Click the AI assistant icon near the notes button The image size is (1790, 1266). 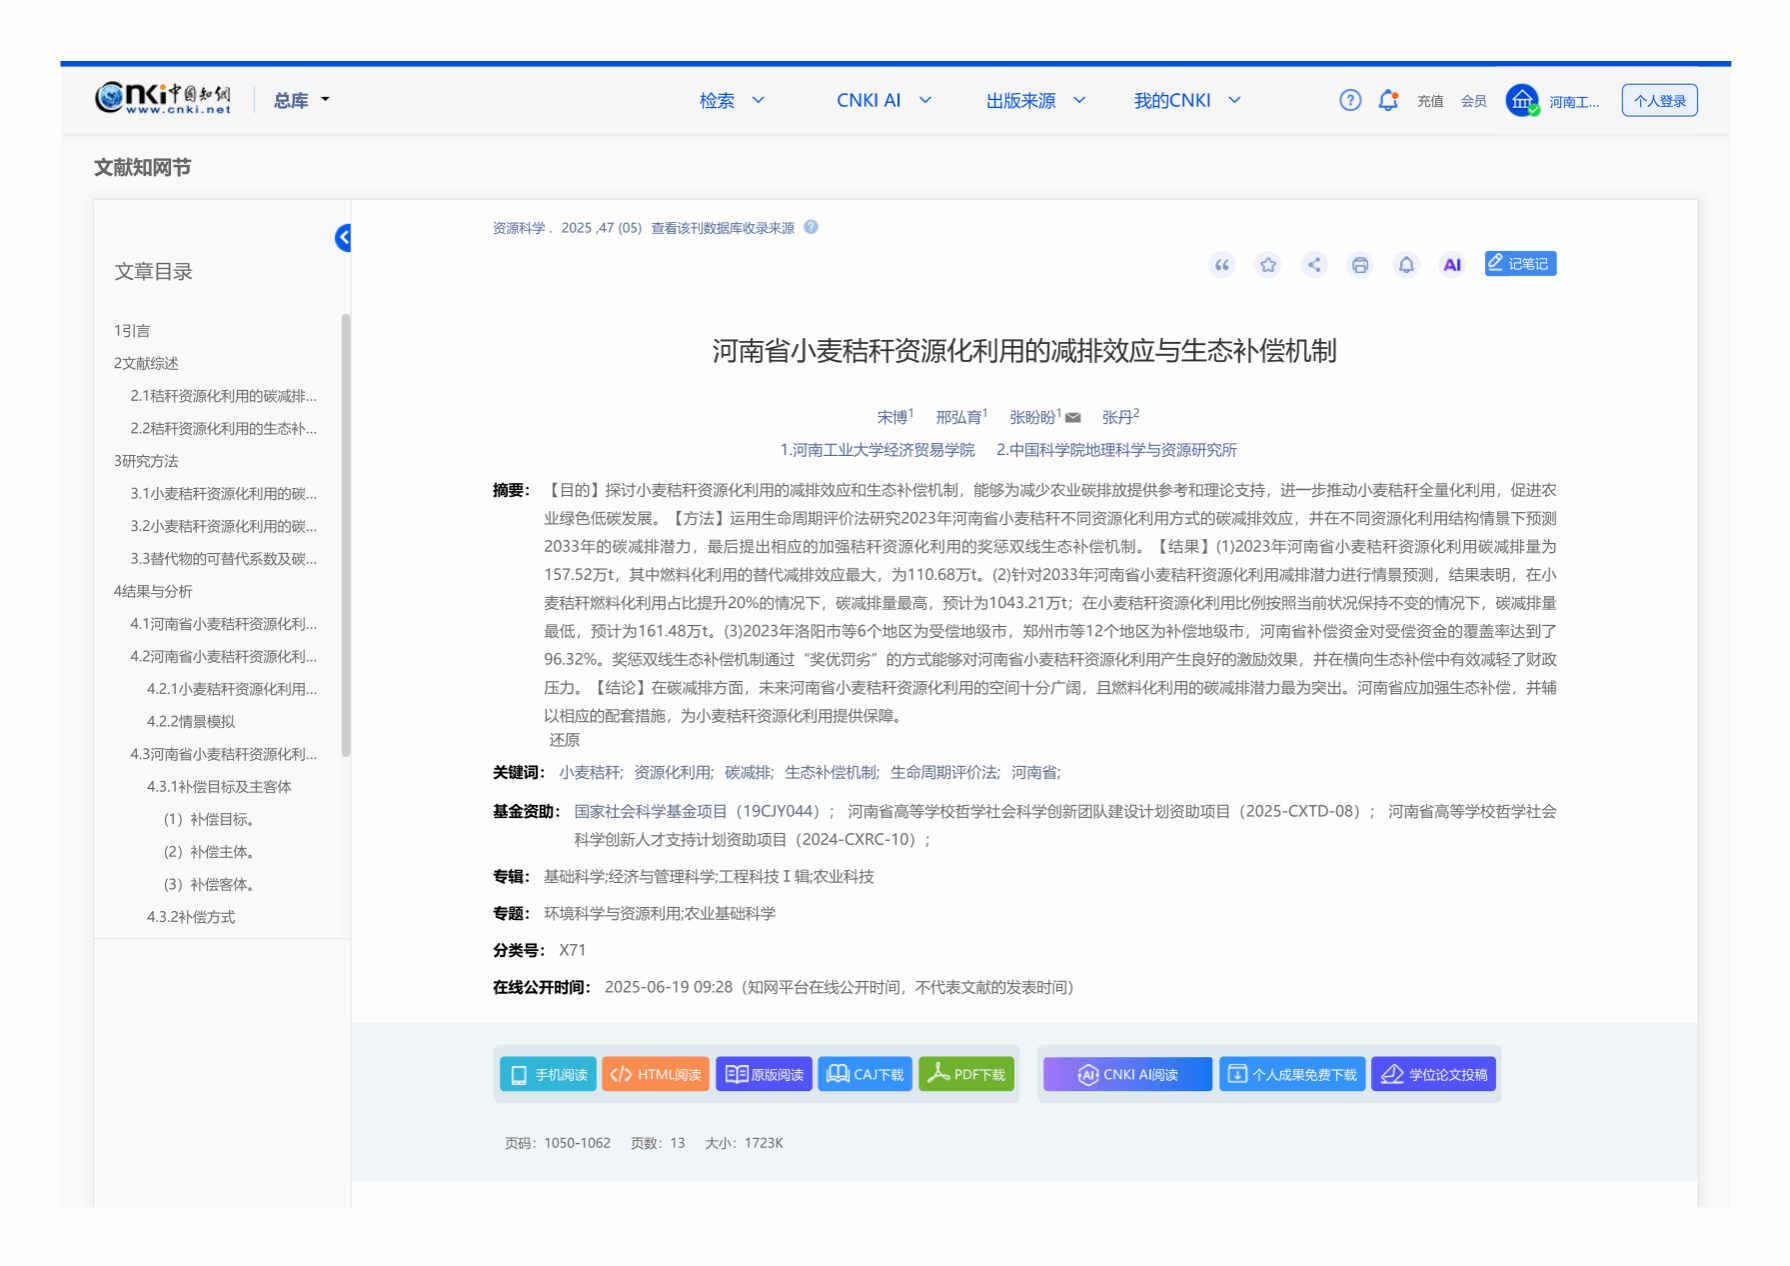(1452, 265)
